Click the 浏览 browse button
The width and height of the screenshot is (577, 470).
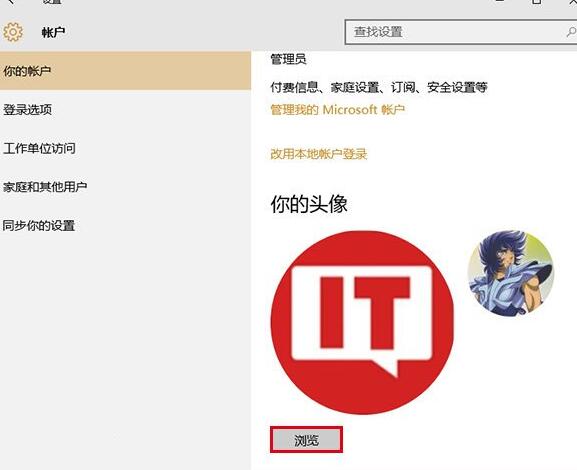pos(307,440)
